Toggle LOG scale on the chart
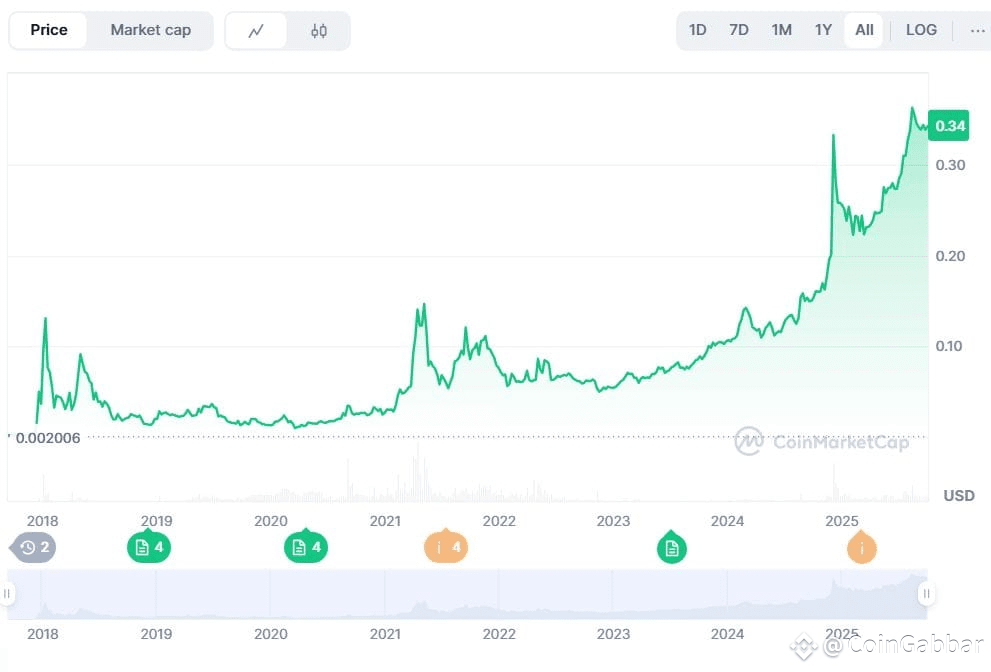The width and height of the screenshot is (991, 672). [921, 30]
